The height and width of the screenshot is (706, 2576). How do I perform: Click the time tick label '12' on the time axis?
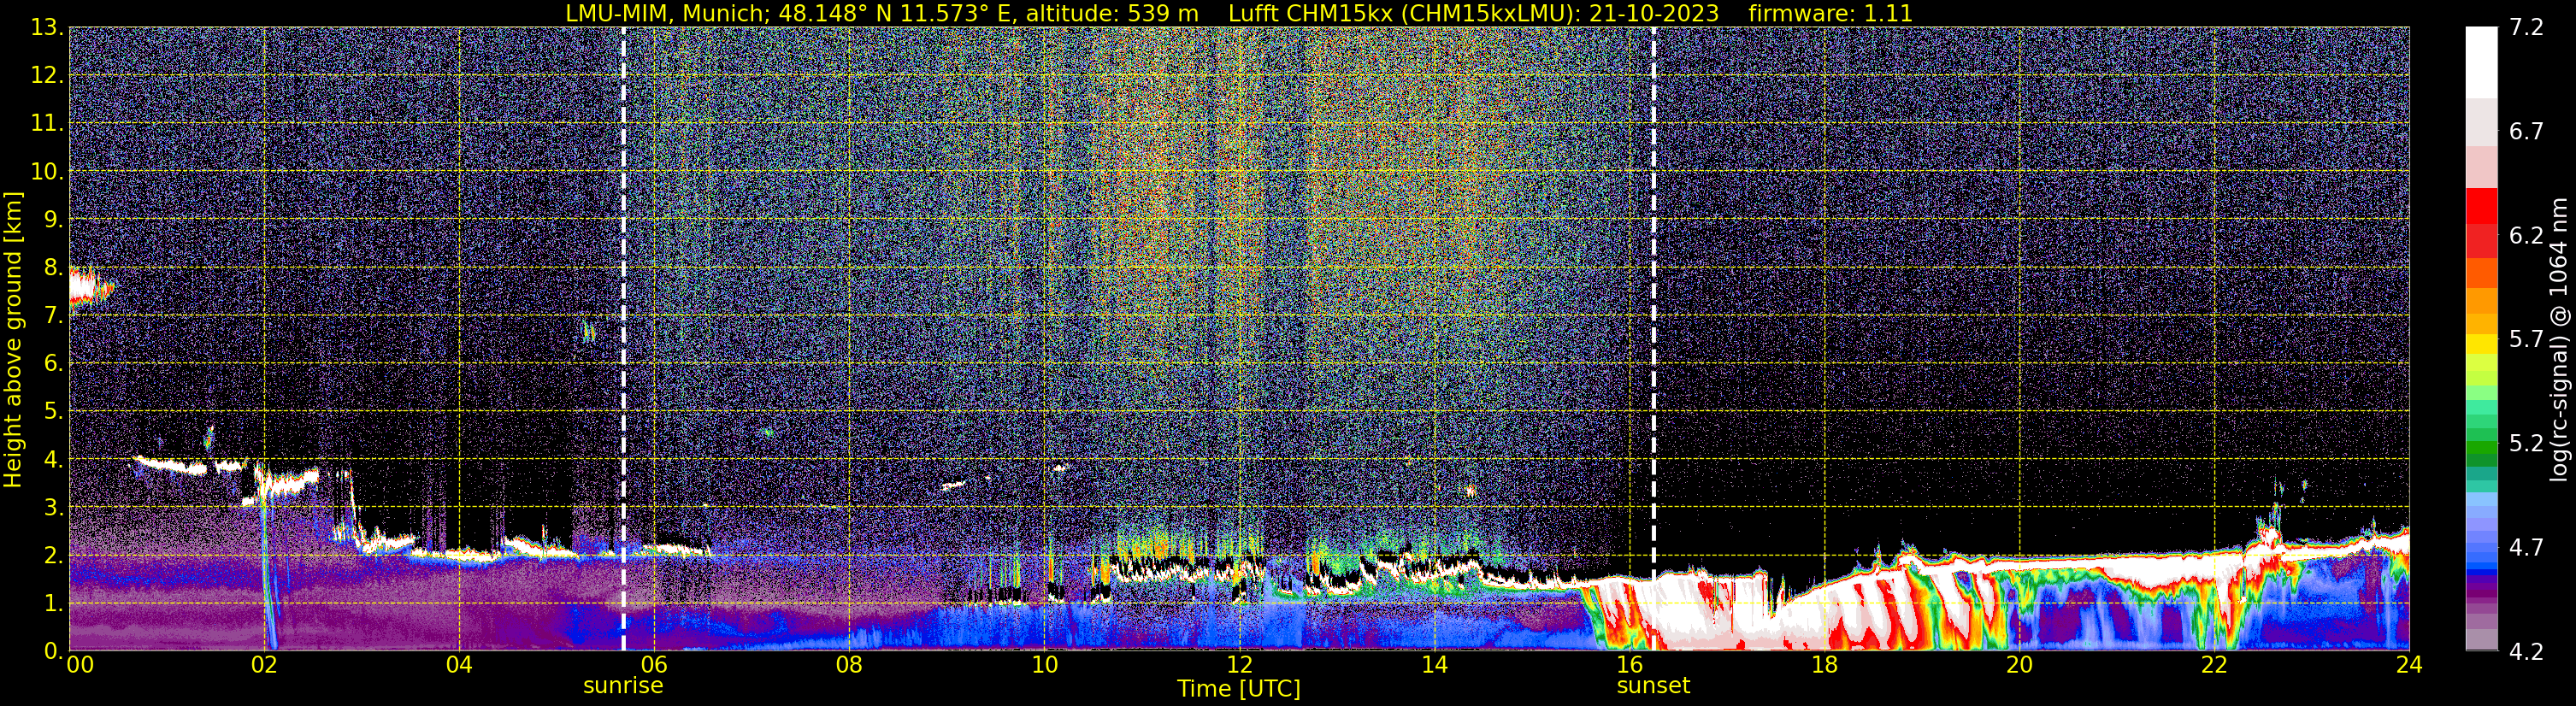click(1239, 664)
